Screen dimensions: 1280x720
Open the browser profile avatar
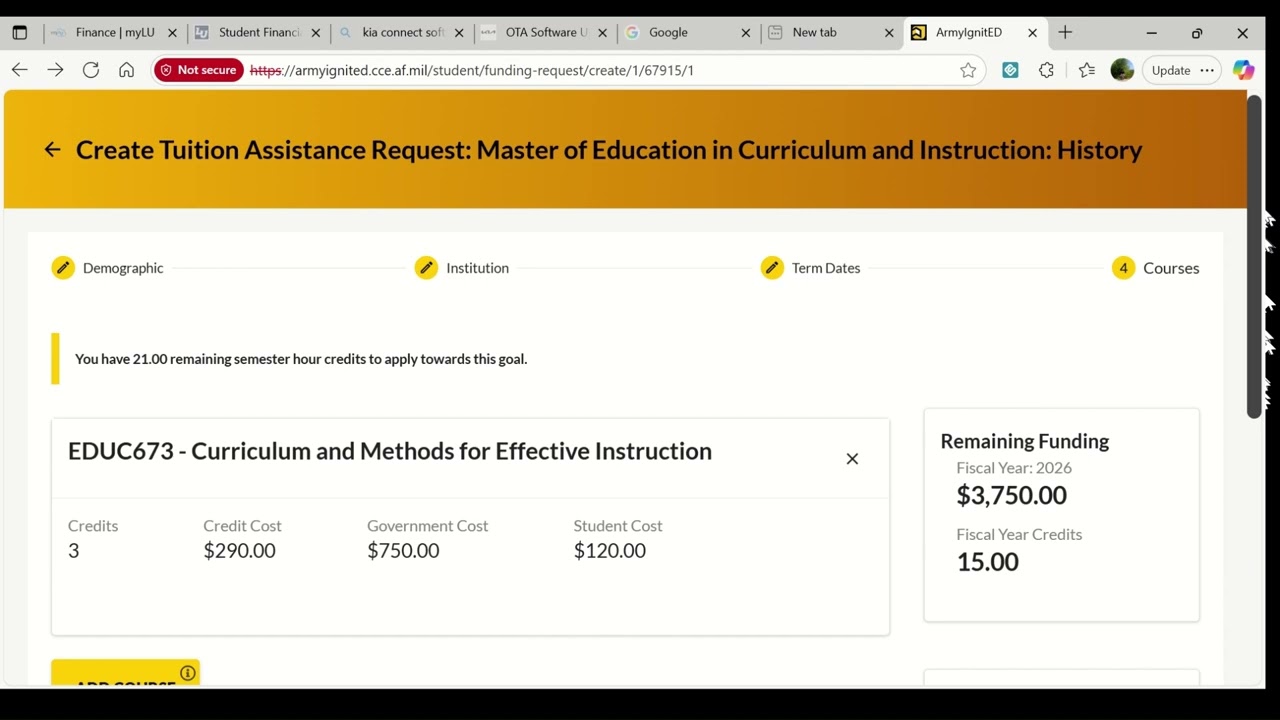(1122, 70)
